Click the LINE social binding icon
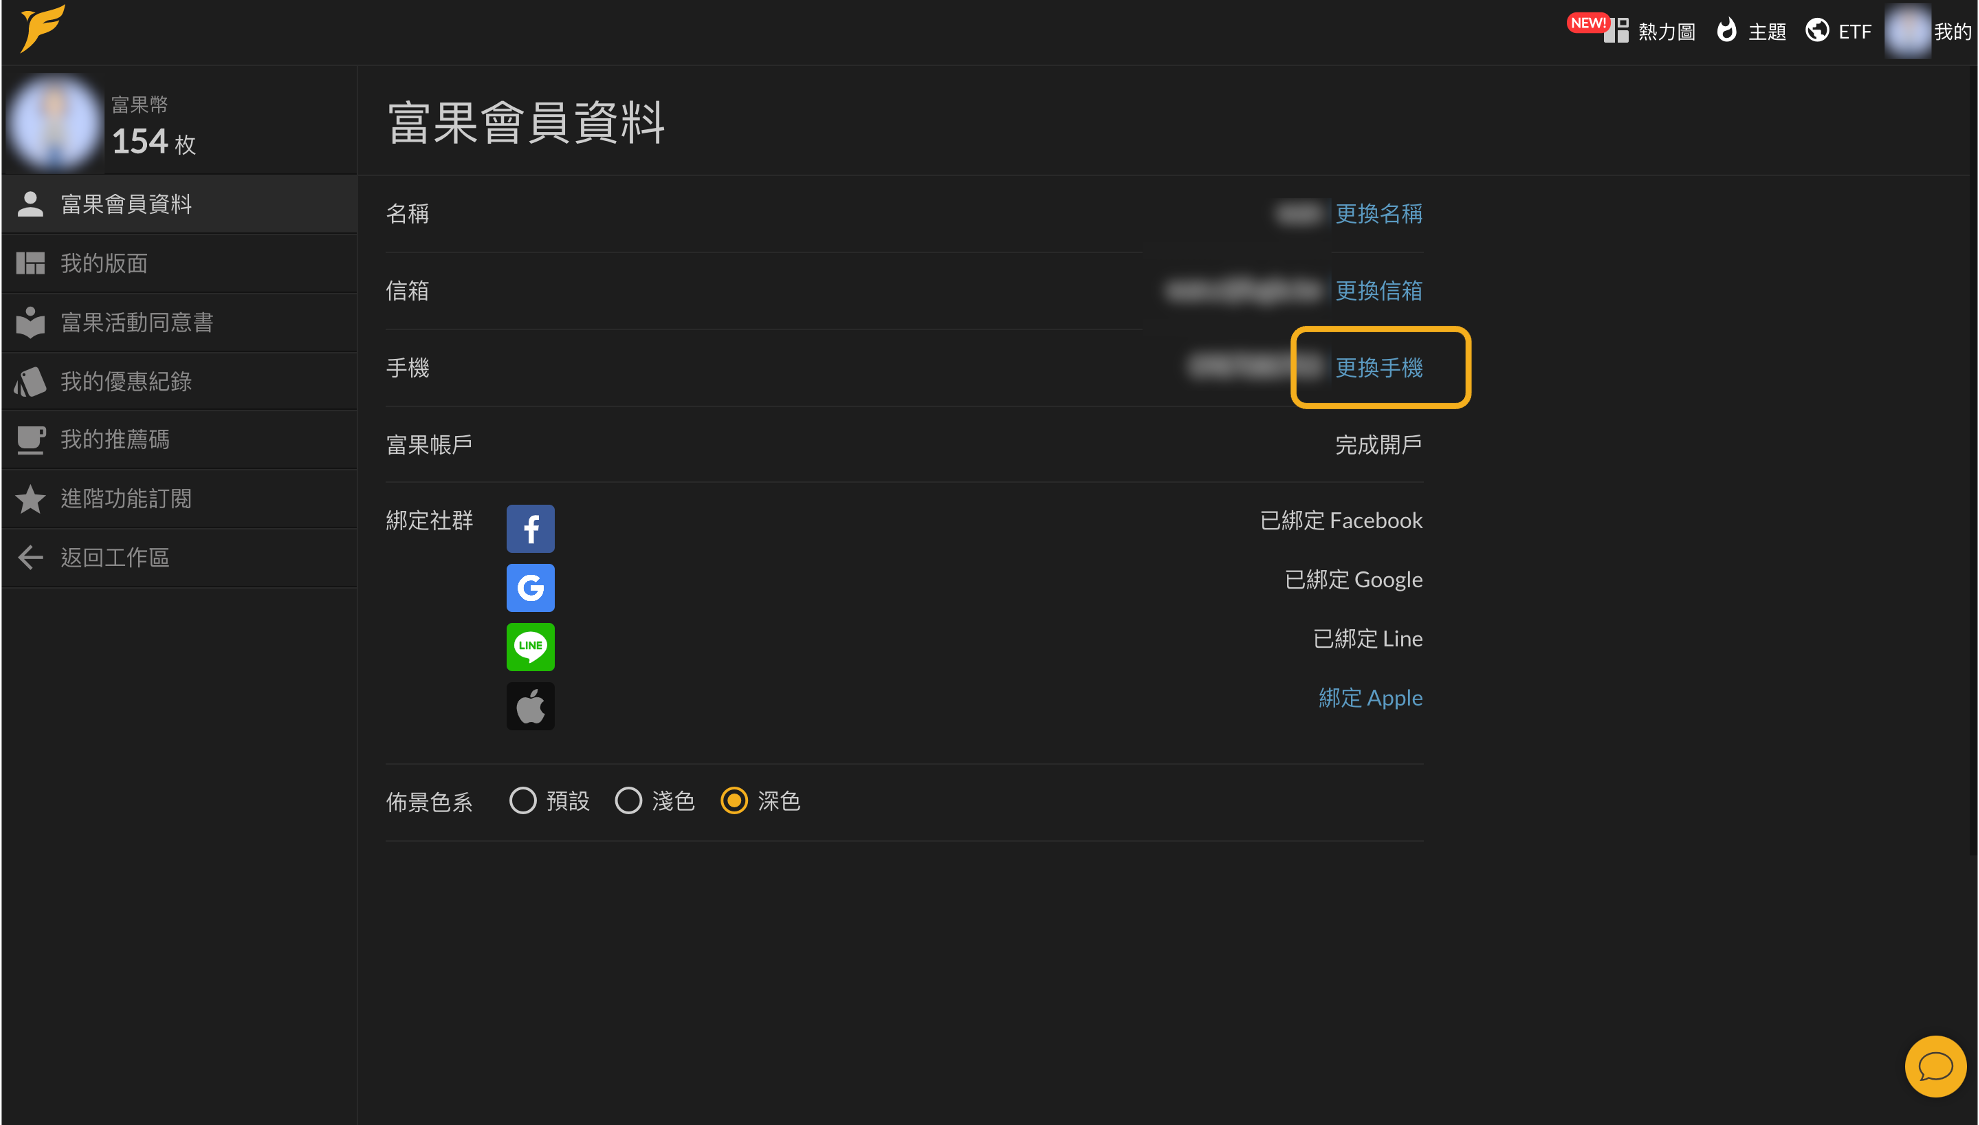 (x=530, y=647)
